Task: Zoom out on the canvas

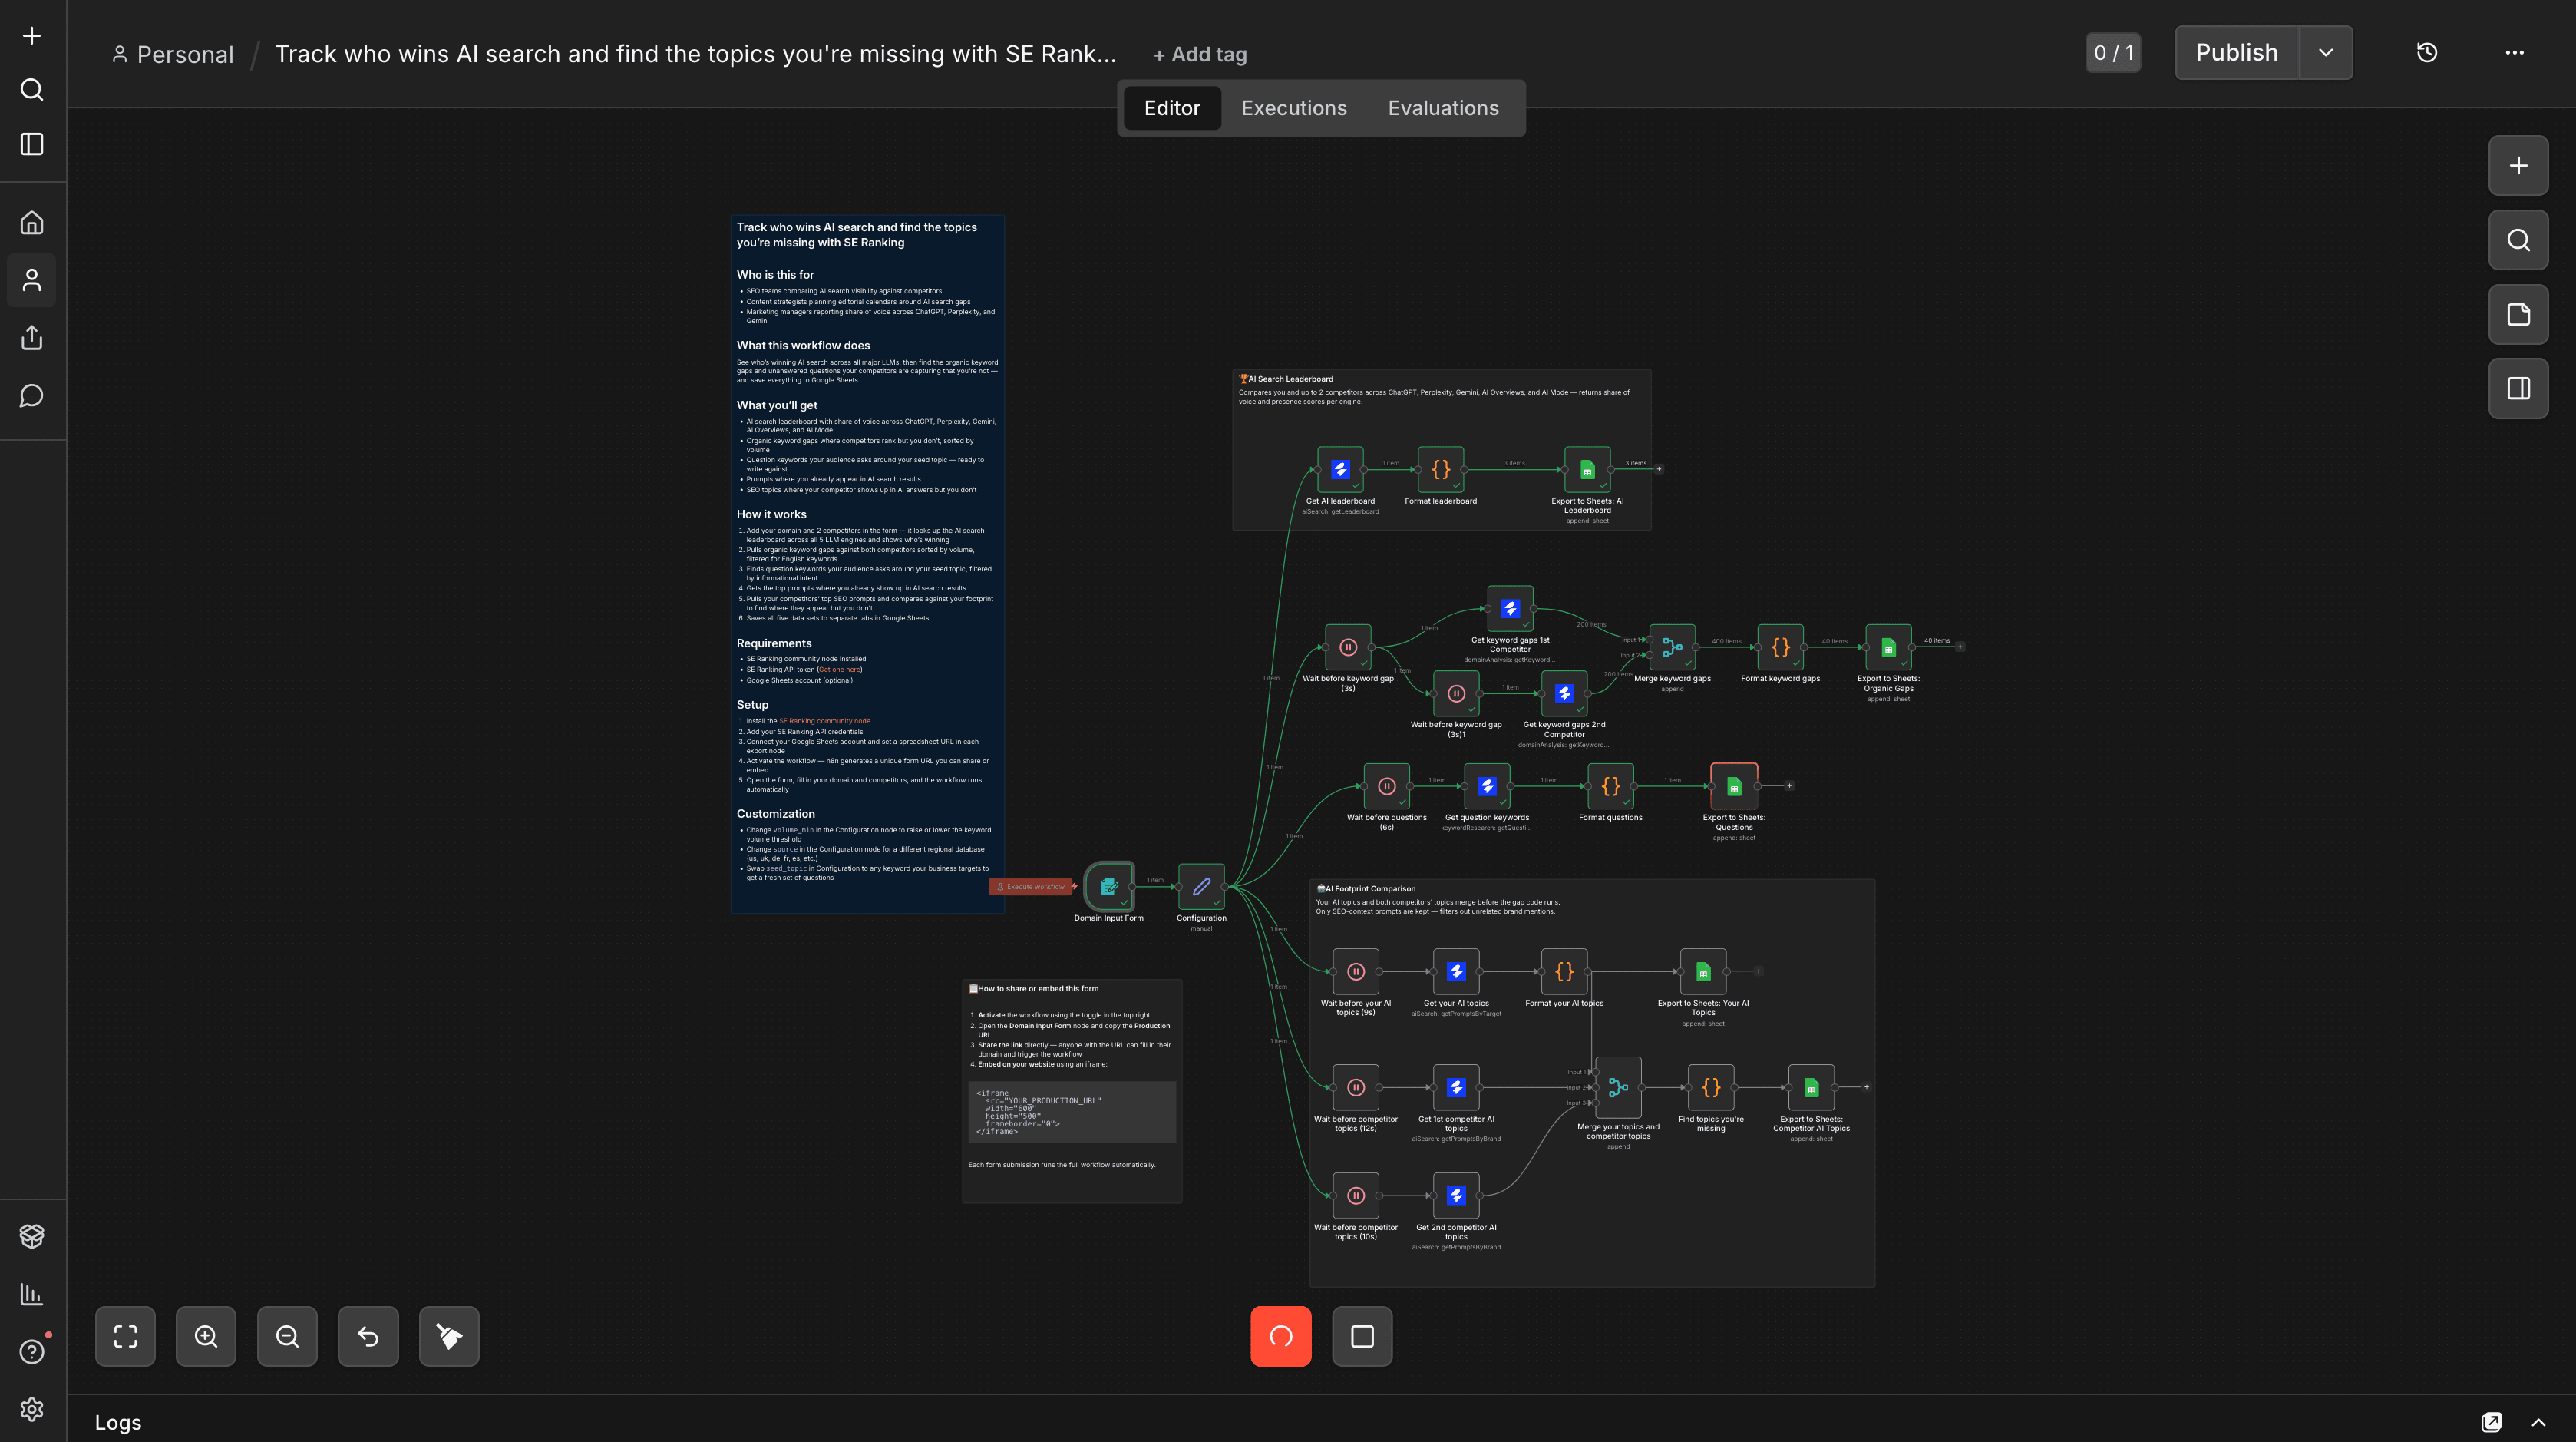Action: point(287,1336)
